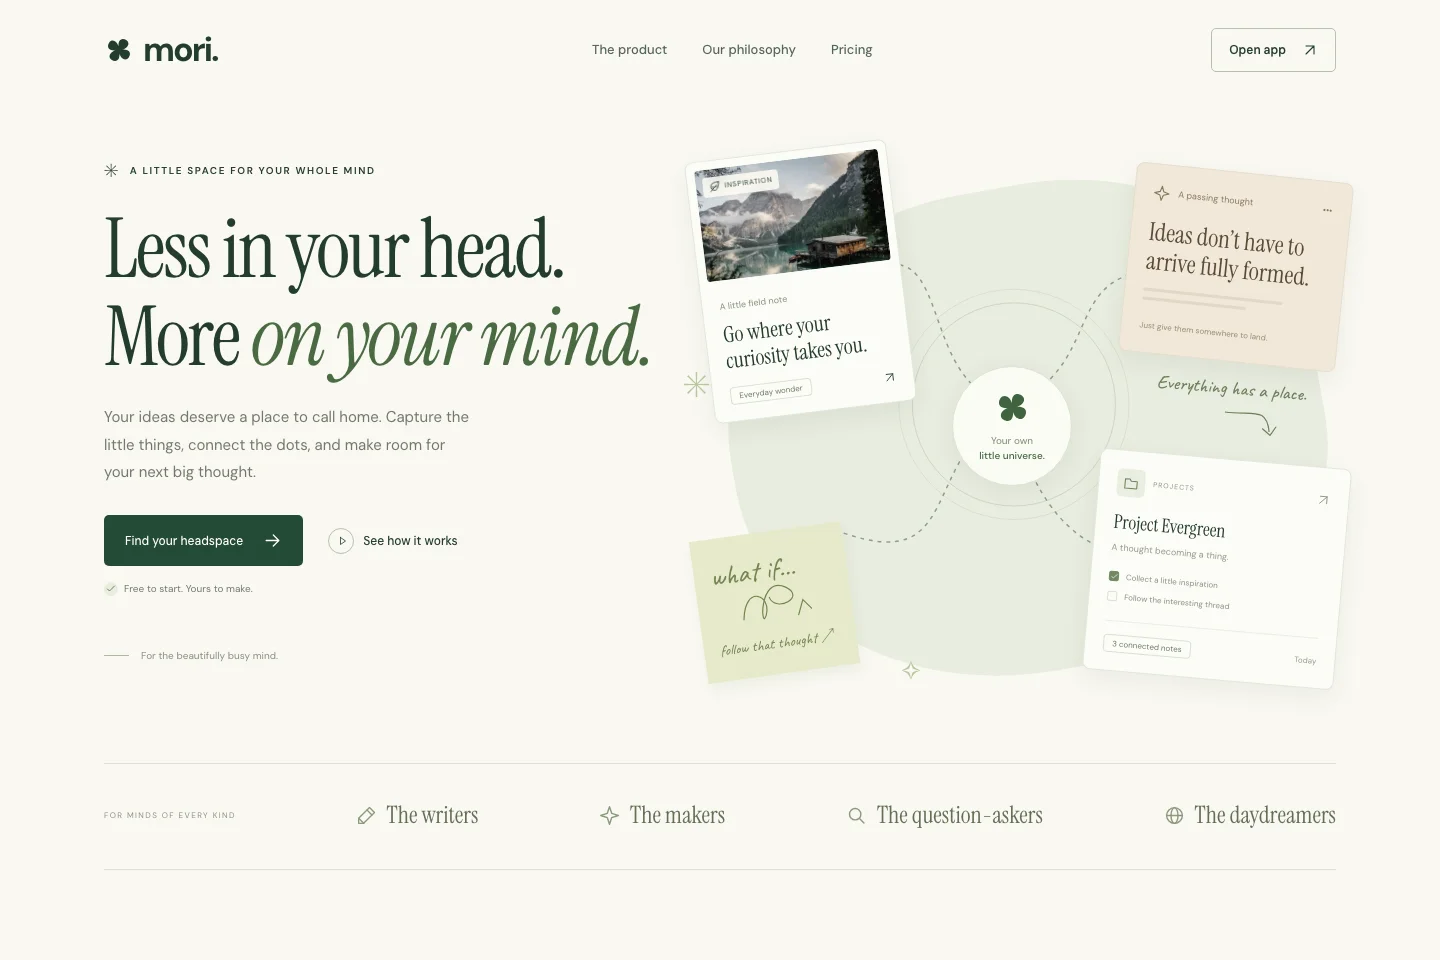The width and height of the screenshot is (1440, 960).
Task: Open the field note card arrow icon
Action: pyautogui.click(x=889, y=377)
